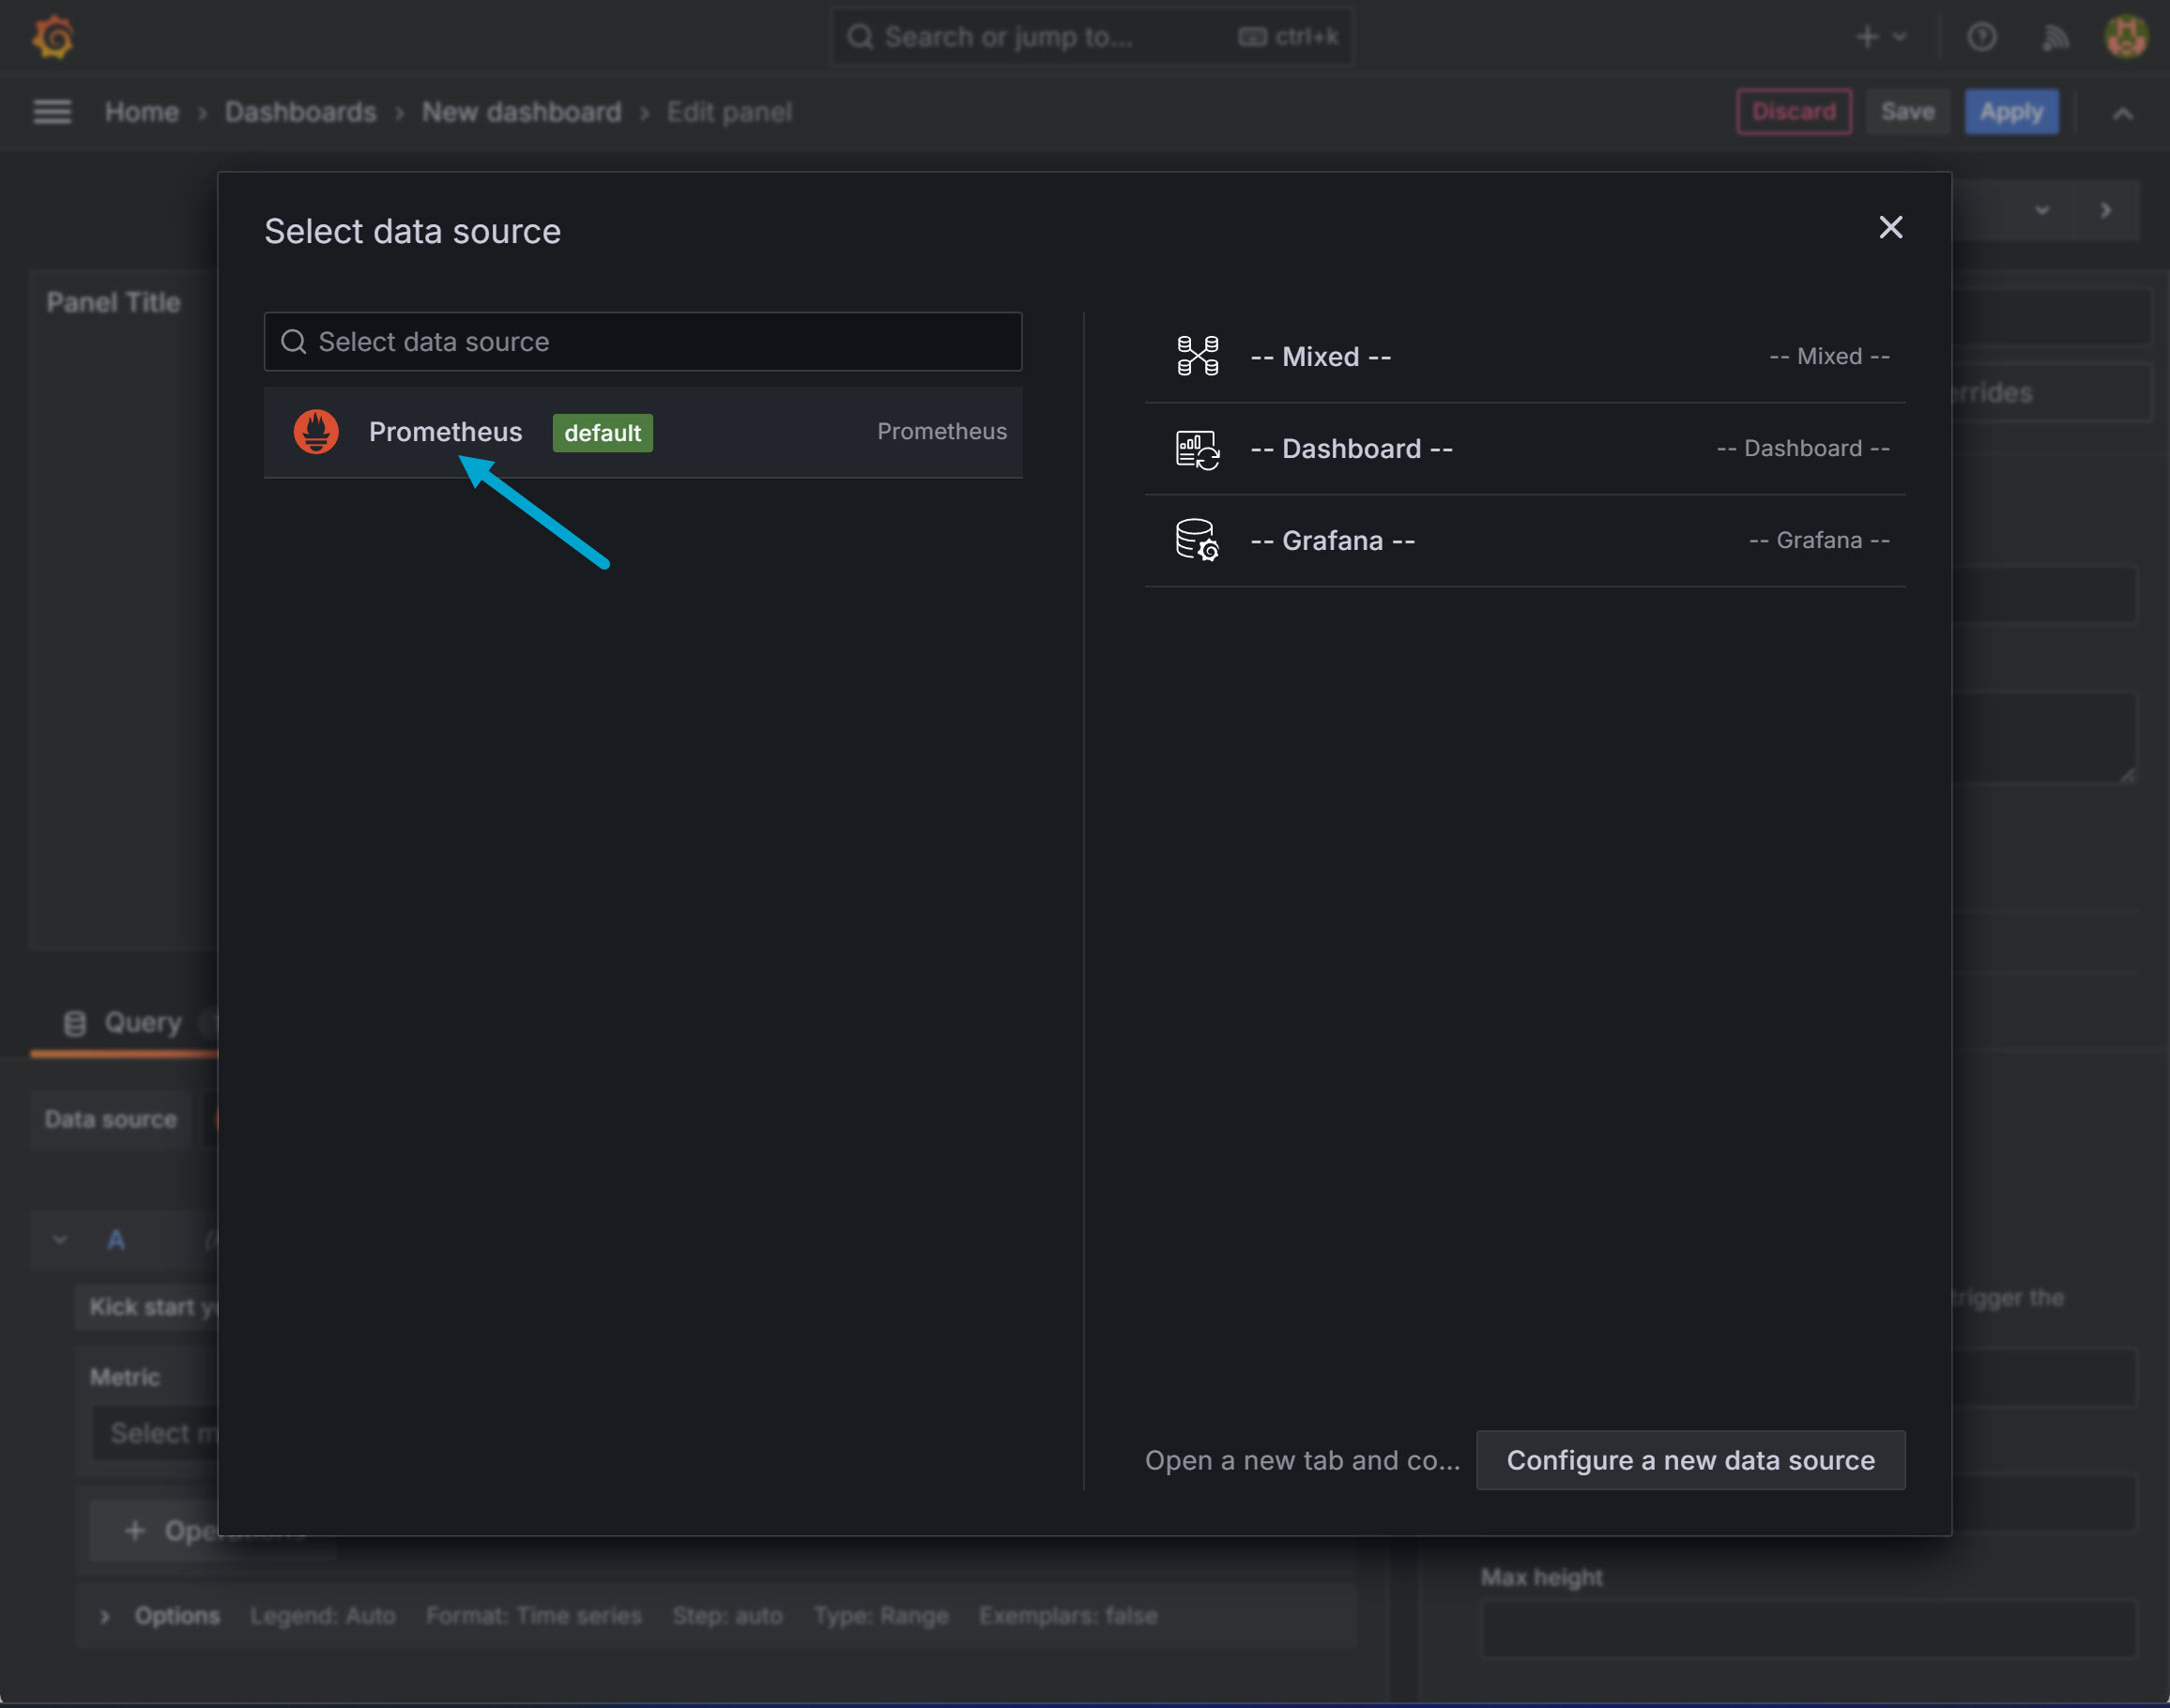Select the Grafana data source icon

(x=1197, y=539)
